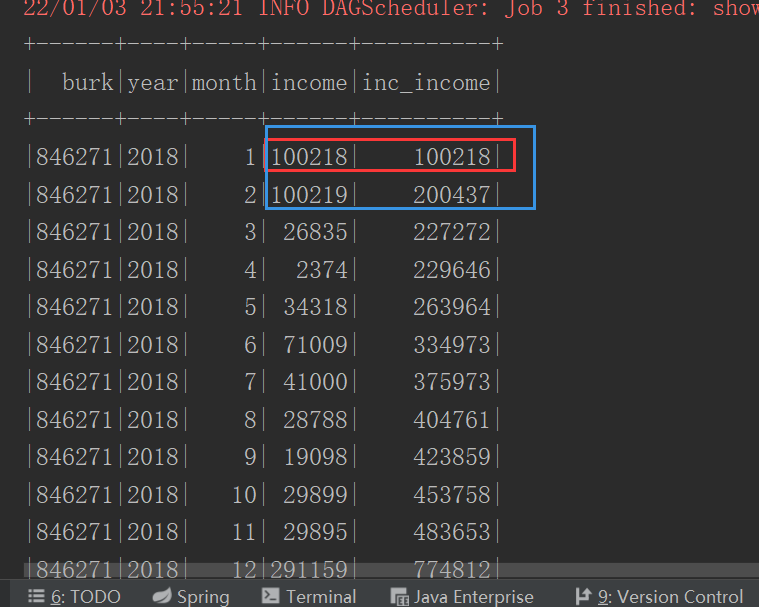Screen dimensions: 759x607
Task: Click the DAGScheduler Job 3 finished log line
Action: pyautogui.click(x=391, y=8)
